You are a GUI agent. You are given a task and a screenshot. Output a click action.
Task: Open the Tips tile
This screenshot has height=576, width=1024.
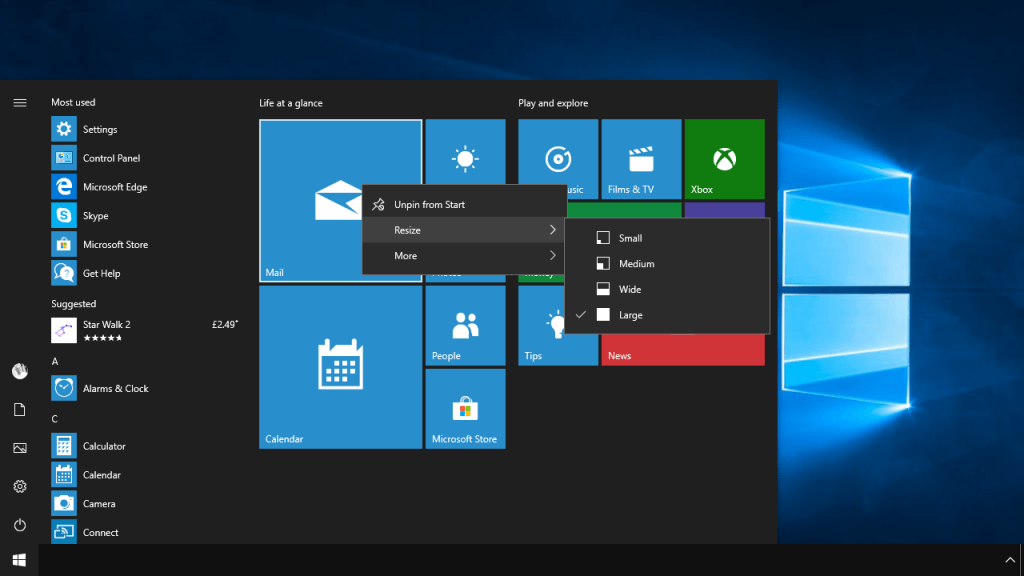(541, 325)
